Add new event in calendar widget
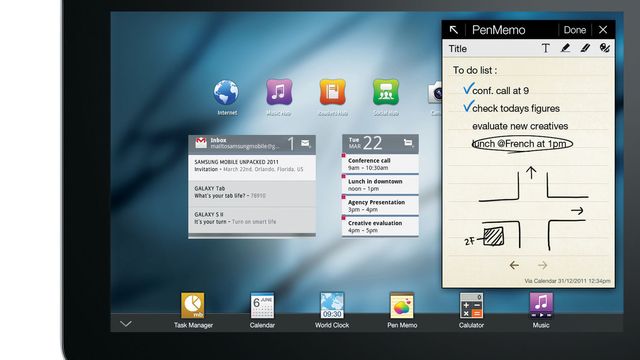The image size is (640, 360). [408, 142]
